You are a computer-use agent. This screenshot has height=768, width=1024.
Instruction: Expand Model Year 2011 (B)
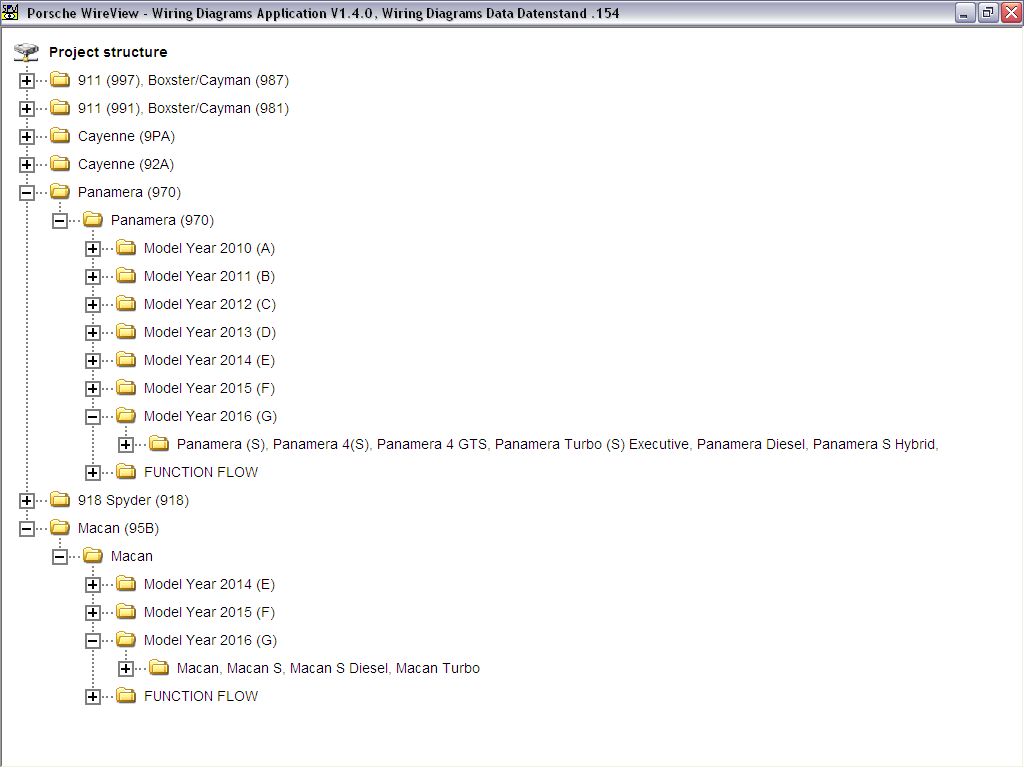click(93, 278)
